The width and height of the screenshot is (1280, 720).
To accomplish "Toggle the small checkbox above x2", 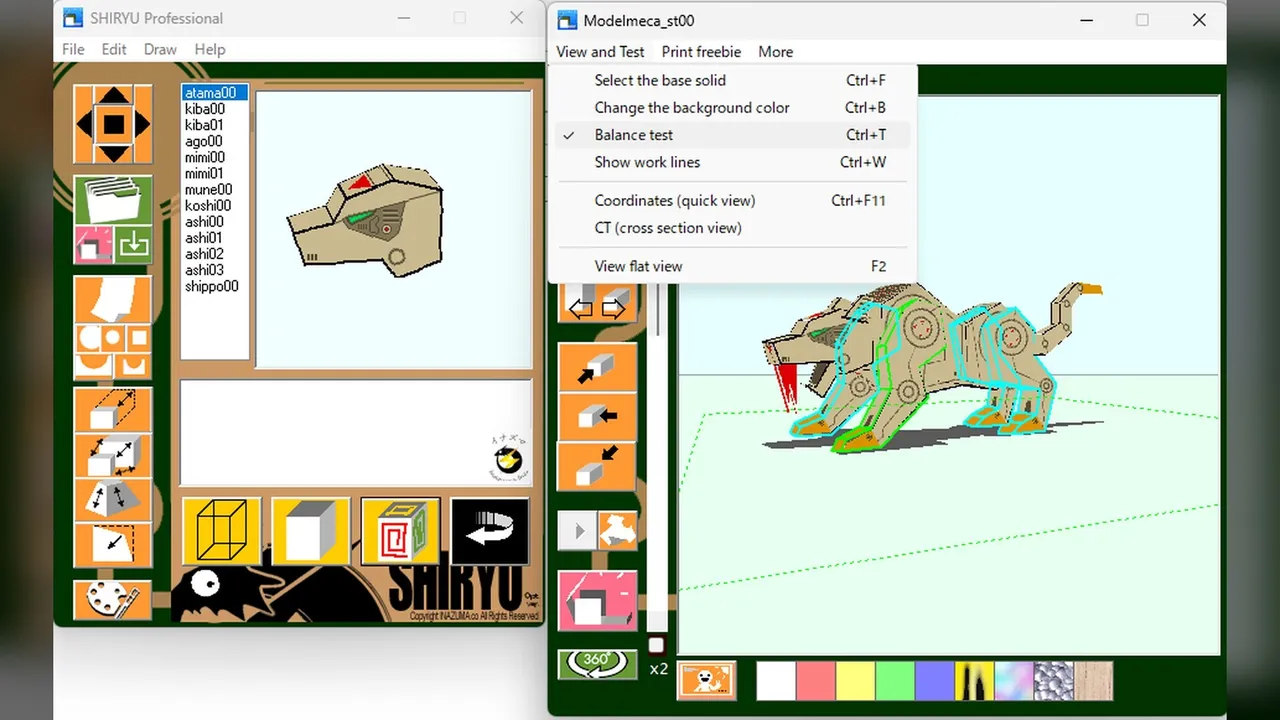I will click(x=656, y=645).
